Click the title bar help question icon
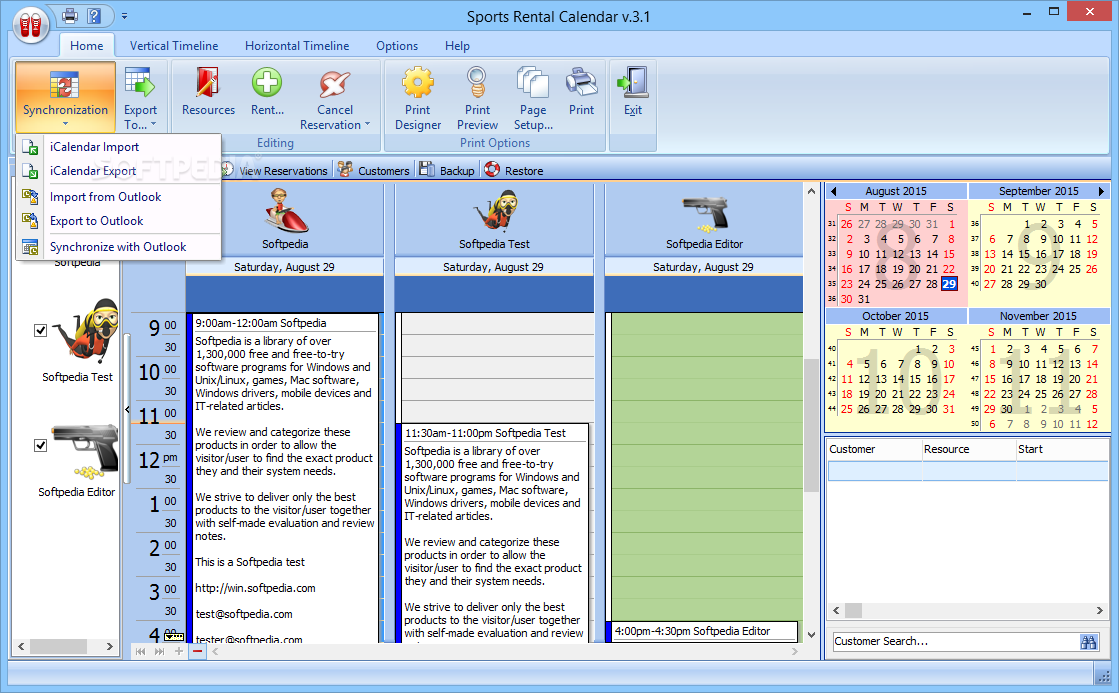Viewport: 1119px width, 693px height. (93, 15)
